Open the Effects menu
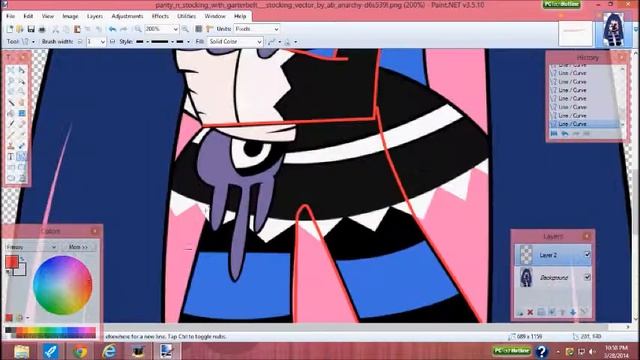This screenshot has width=640, height=360. tap(160, 16)
